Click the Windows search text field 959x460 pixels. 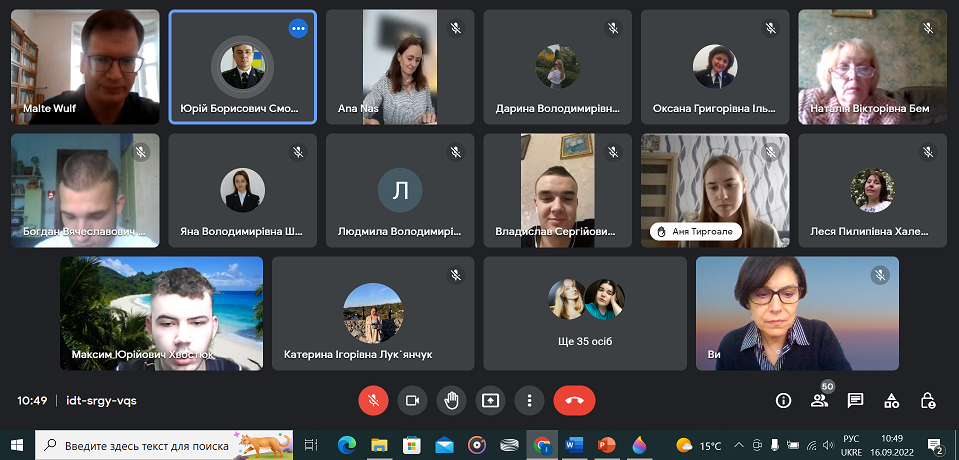point(150,445)
